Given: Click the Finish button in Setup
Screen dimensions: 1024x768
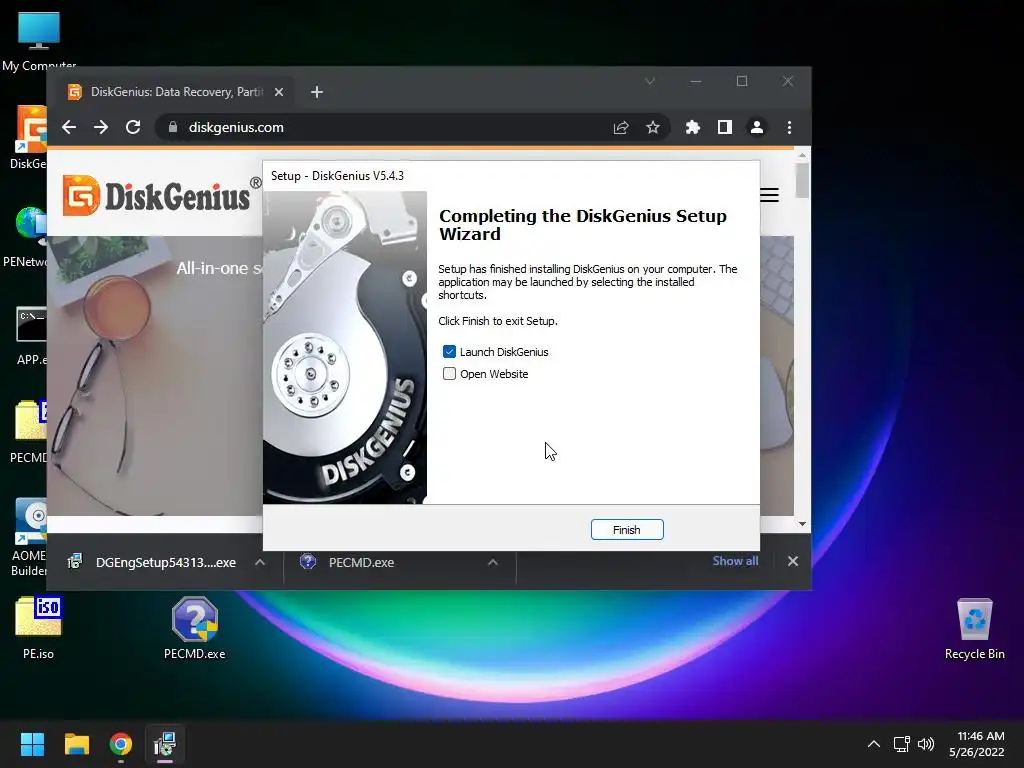Looking at the screenshot, I should tap(627, 530).
